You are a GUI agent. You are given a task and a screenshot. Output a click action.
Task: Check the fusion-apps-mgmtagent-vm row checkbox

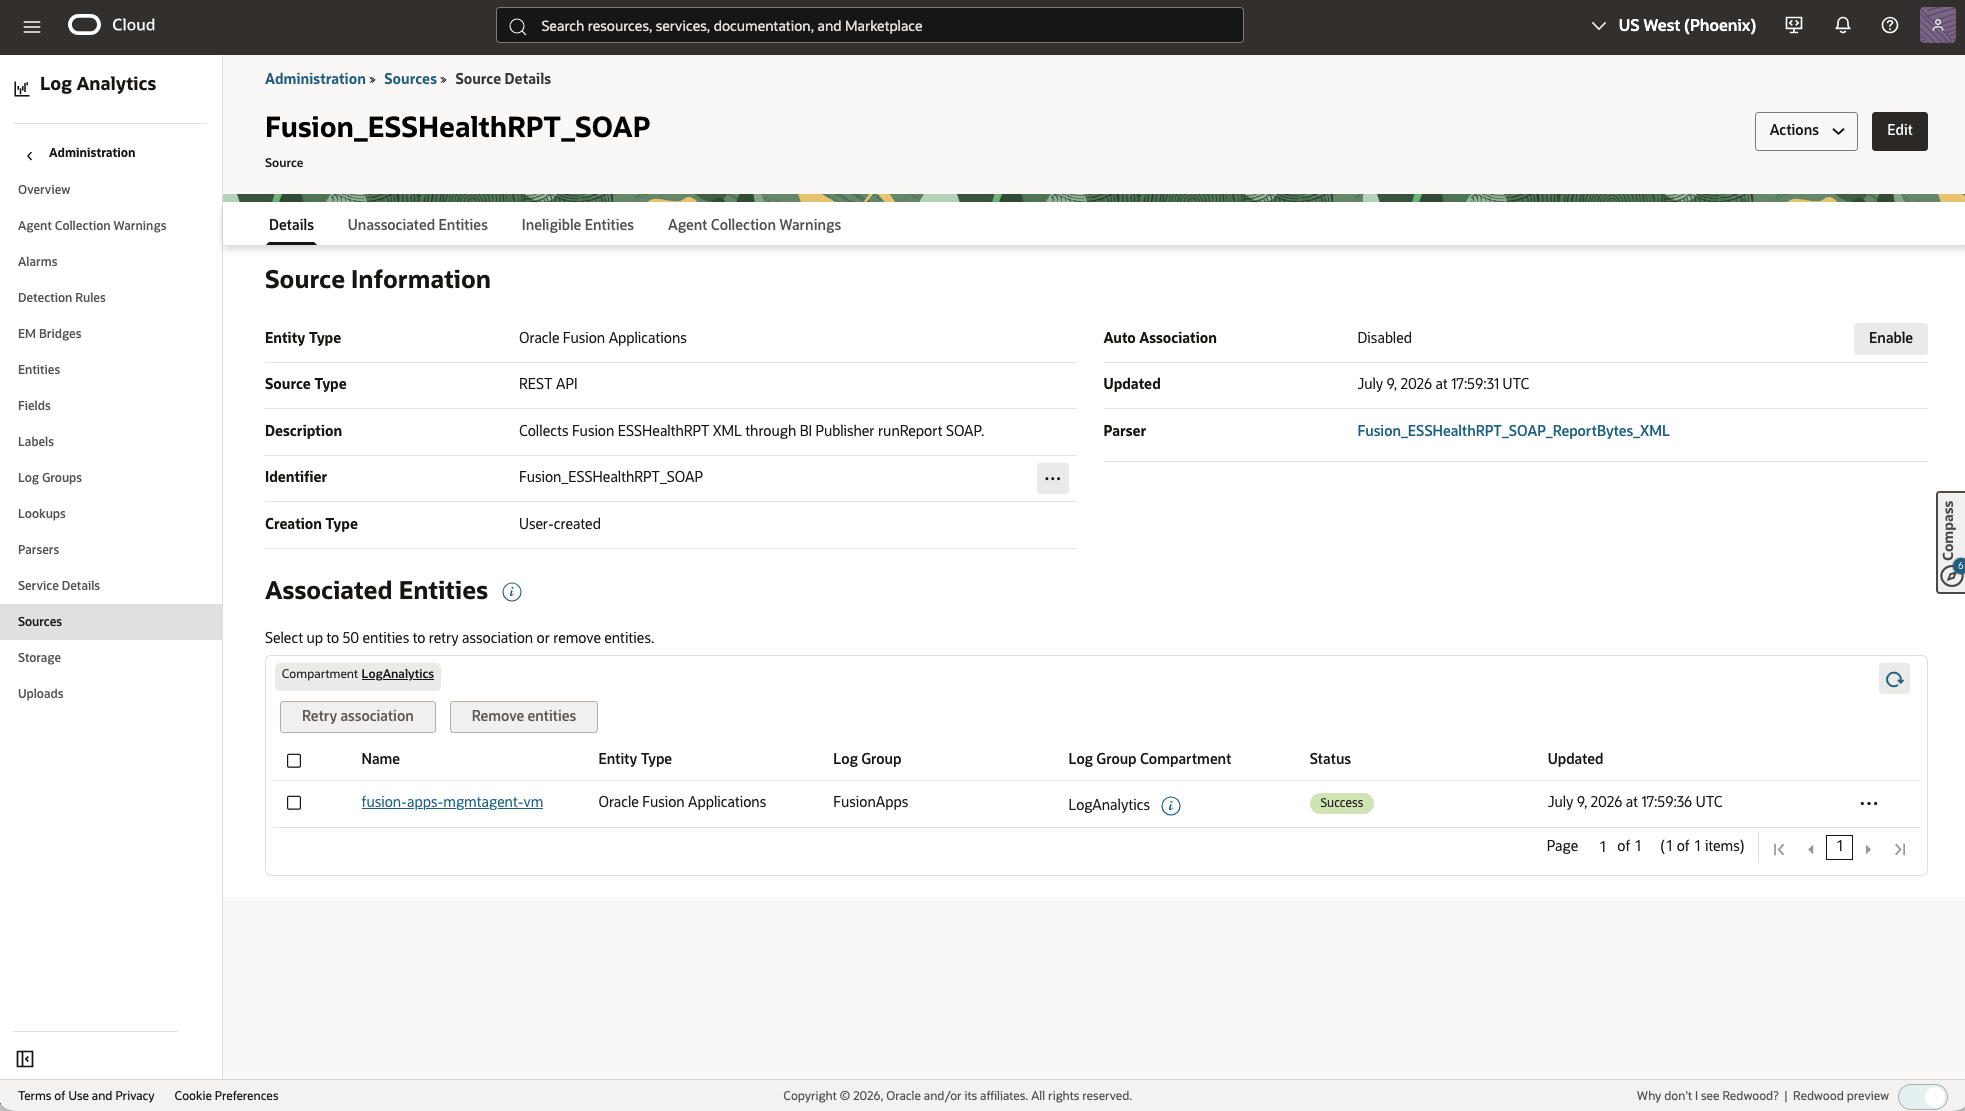tap(294, 803)
